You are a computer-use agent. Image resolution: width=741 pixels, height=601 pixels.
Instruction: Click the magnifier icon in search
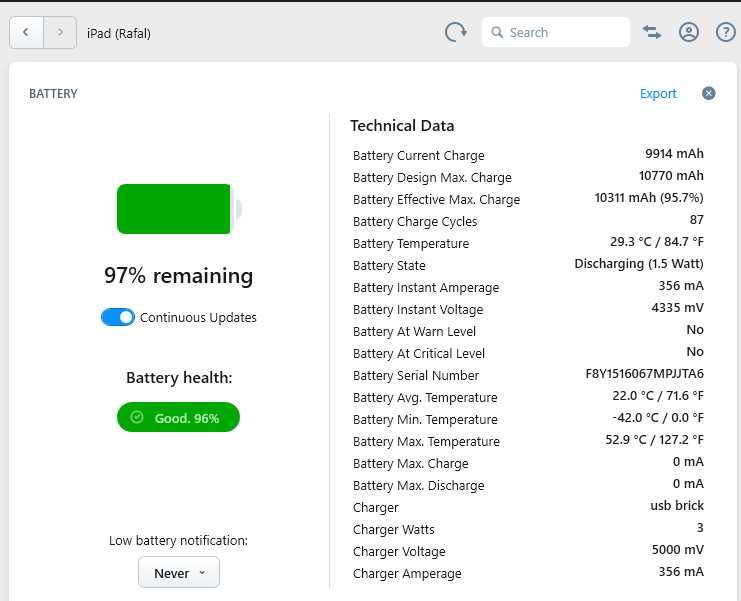tap(496, 33)
